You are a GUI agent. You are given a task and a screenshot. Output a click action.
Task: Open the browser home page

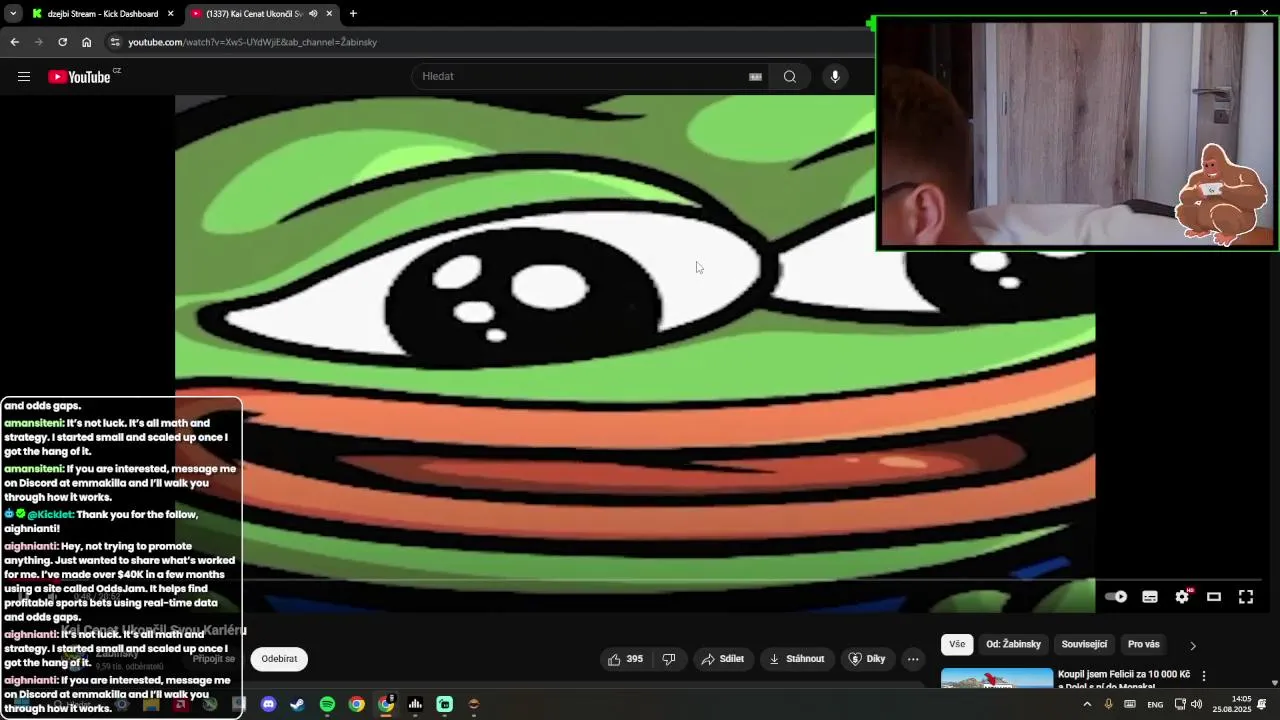coord(87,42)
